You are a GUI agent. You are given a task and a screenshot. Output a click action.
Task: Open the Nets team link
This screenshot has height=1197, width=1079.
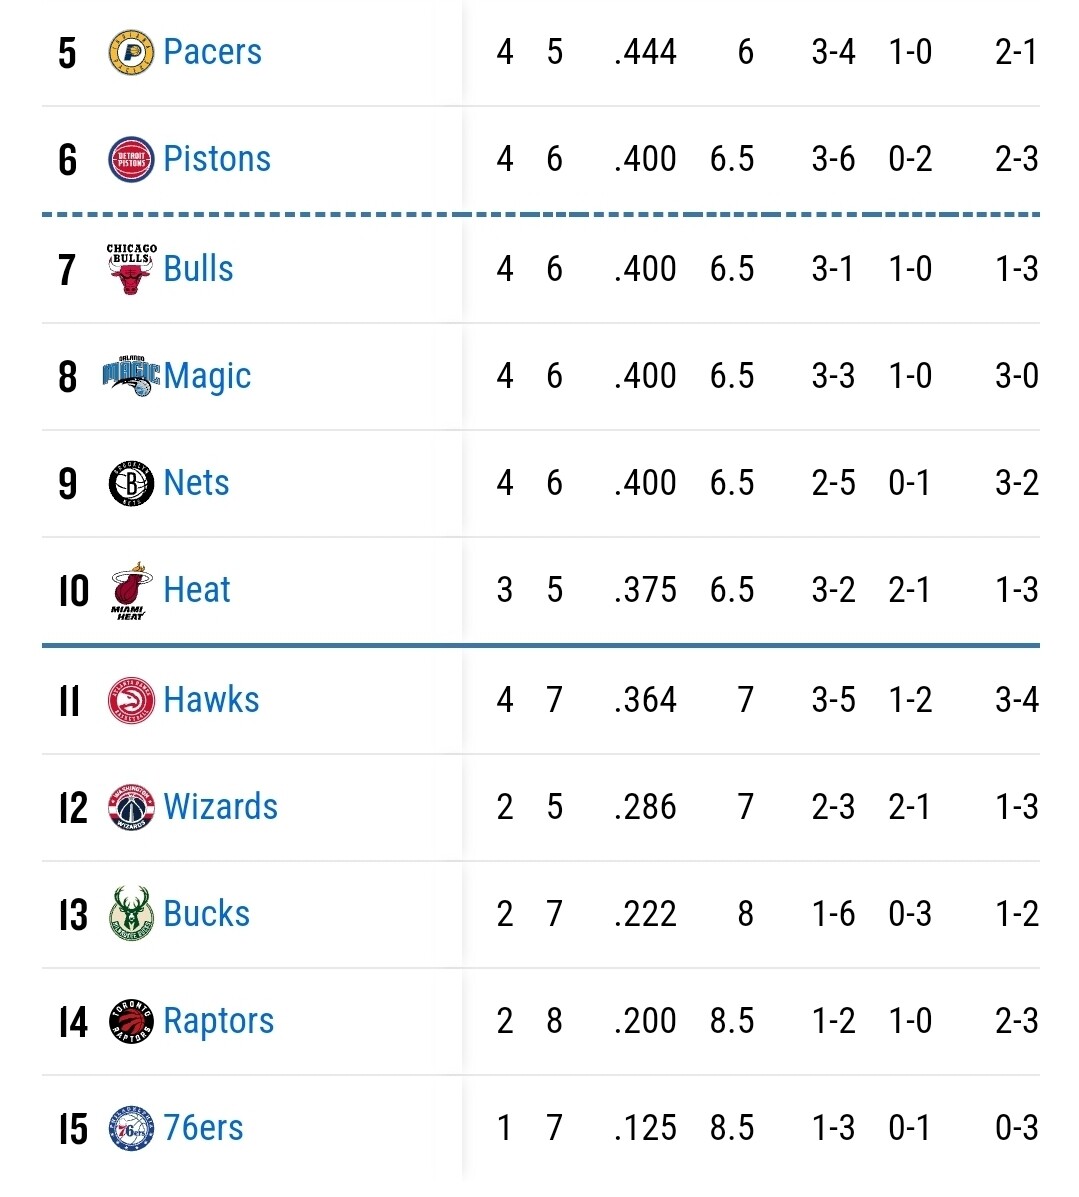click(x=196, y=483)
